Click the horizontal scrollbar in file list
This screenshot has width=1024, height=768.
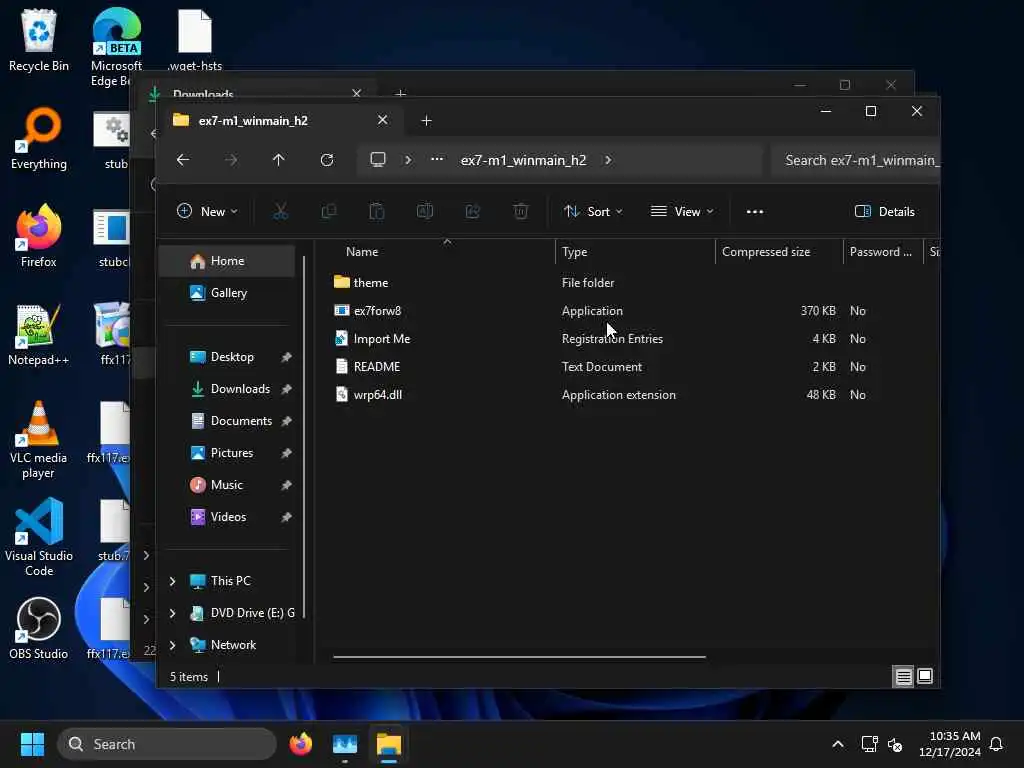pos(519,656)
